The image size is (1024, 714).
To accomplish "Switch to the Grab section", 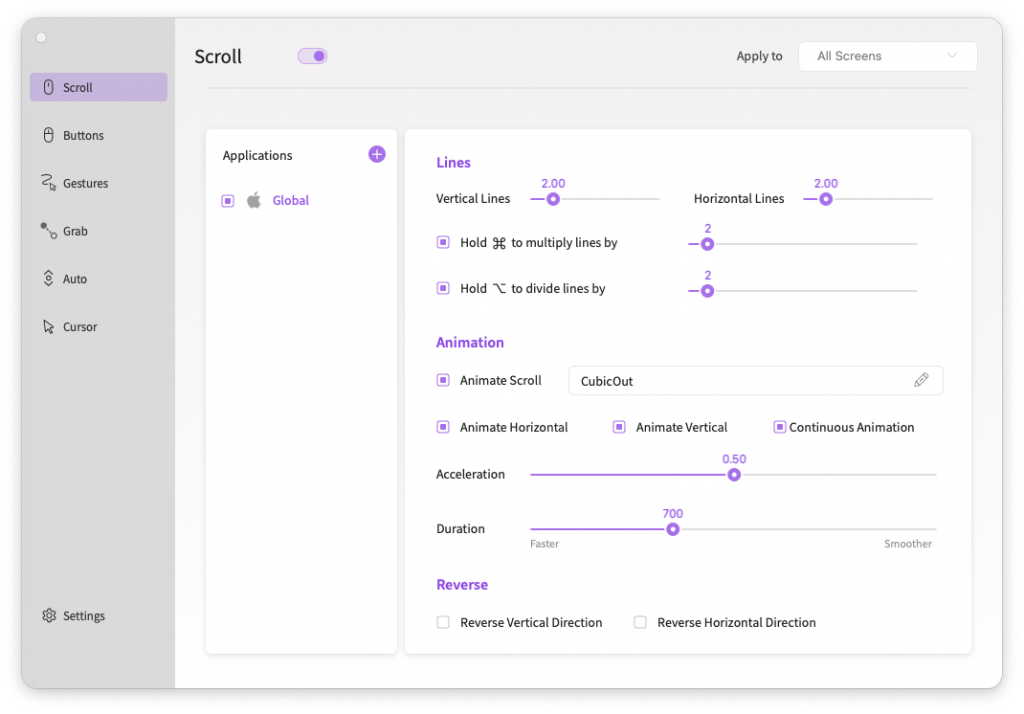I will (99, 231).
